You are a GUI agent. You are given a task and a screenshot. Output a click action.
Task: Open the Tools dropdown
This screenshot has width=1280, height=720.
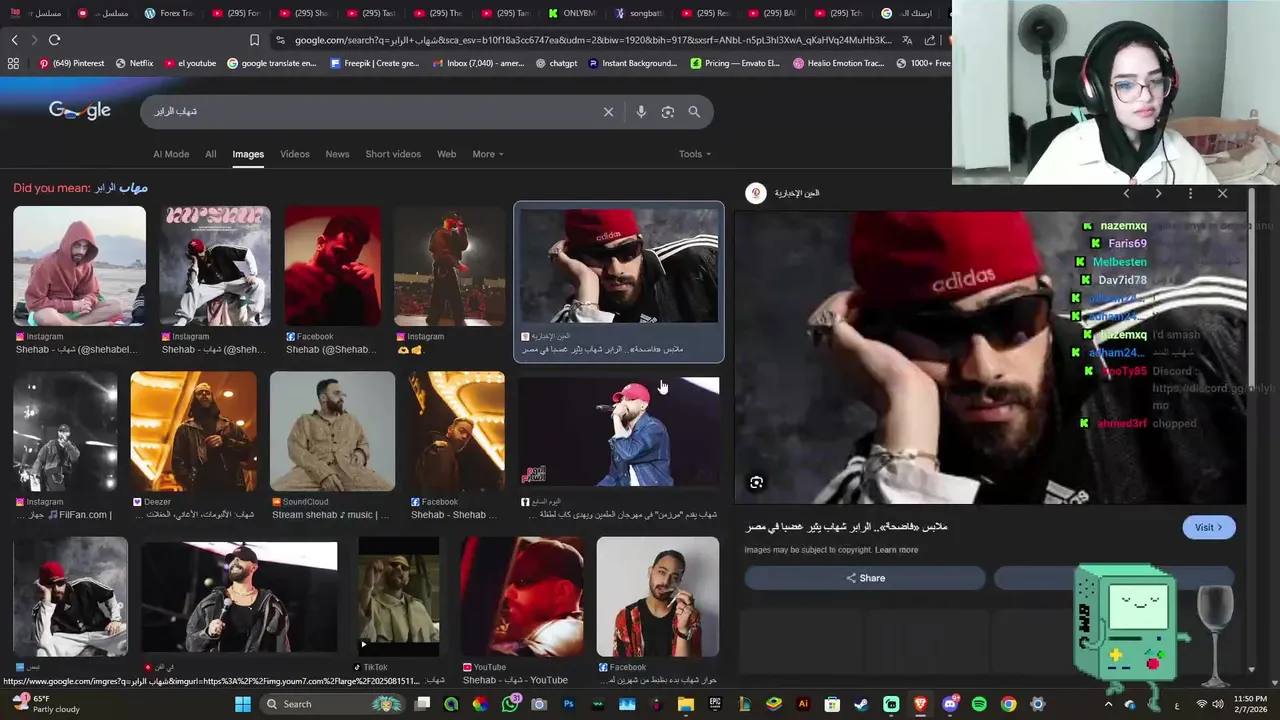point(695,154)
